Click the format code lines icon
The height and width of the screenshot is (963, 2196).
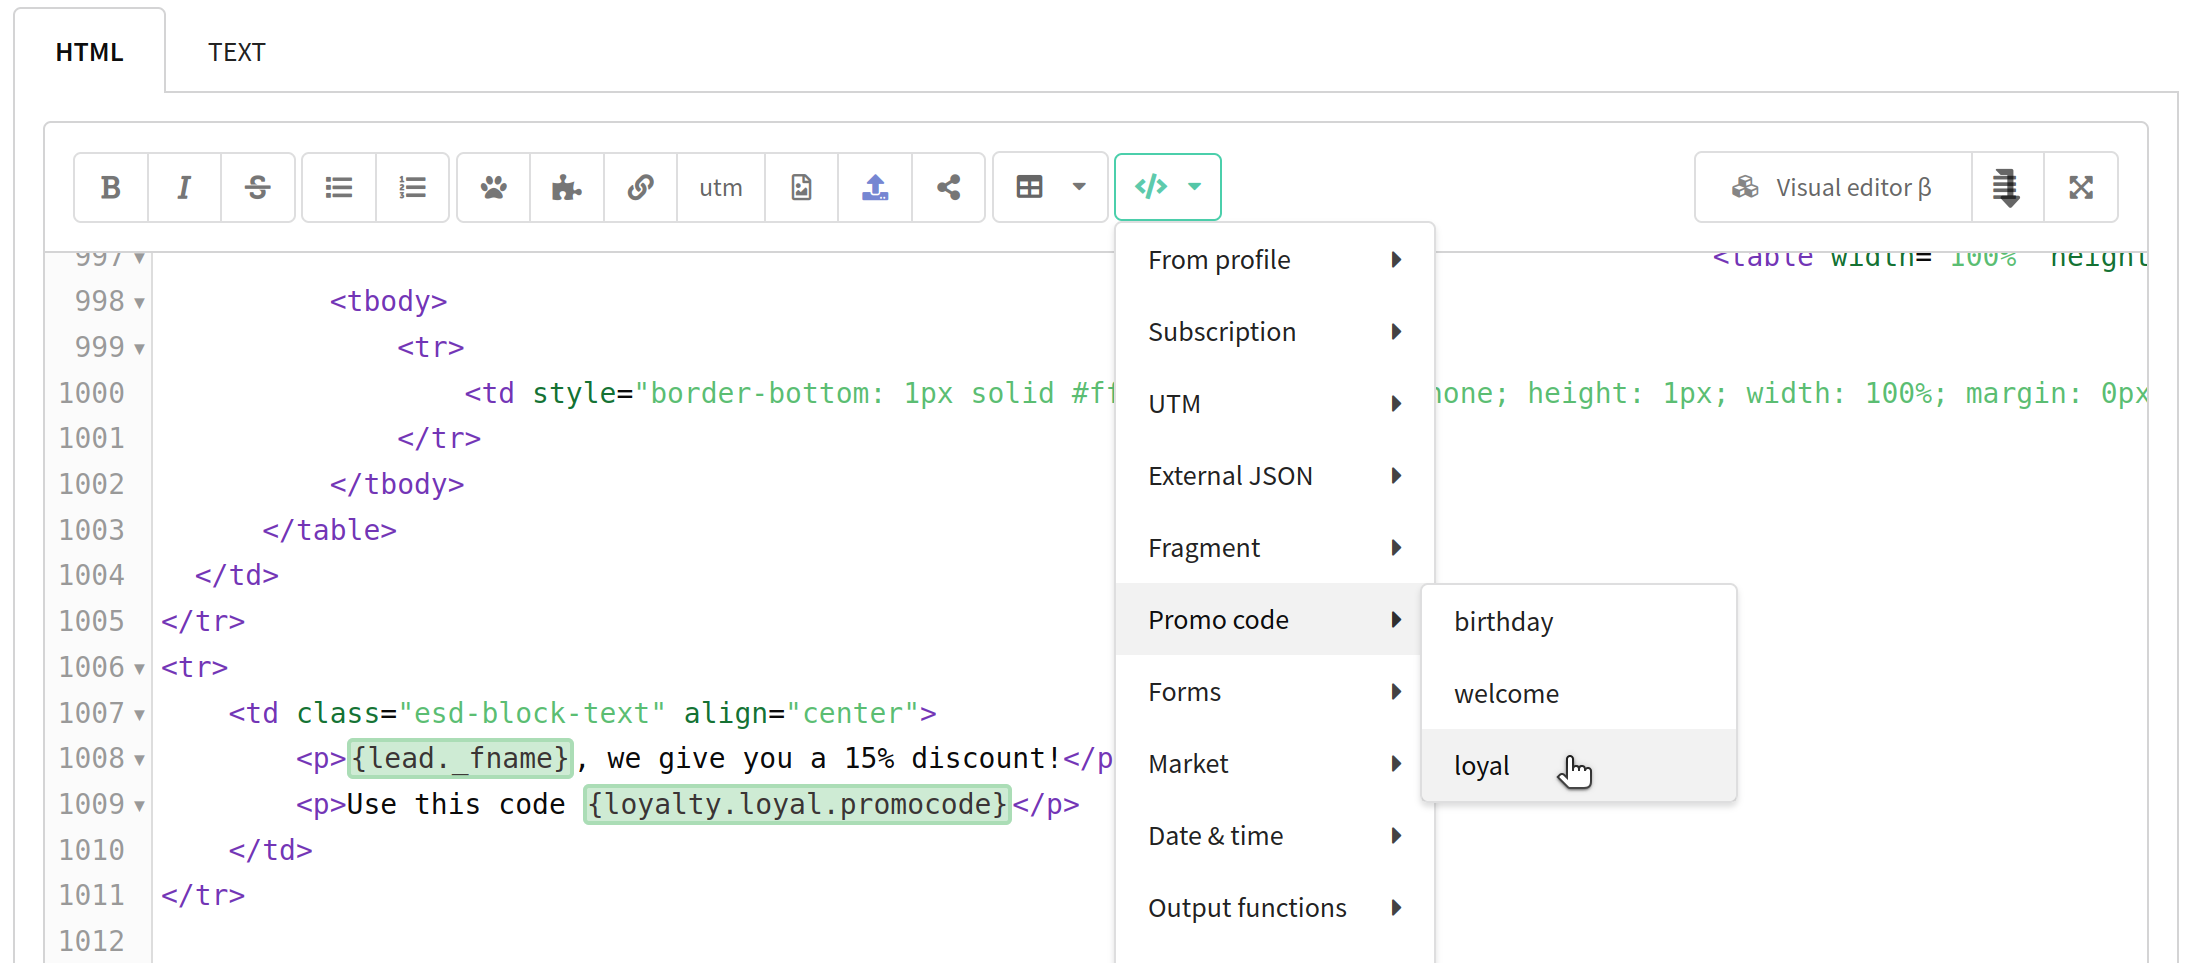click(x=2007, y=187)
